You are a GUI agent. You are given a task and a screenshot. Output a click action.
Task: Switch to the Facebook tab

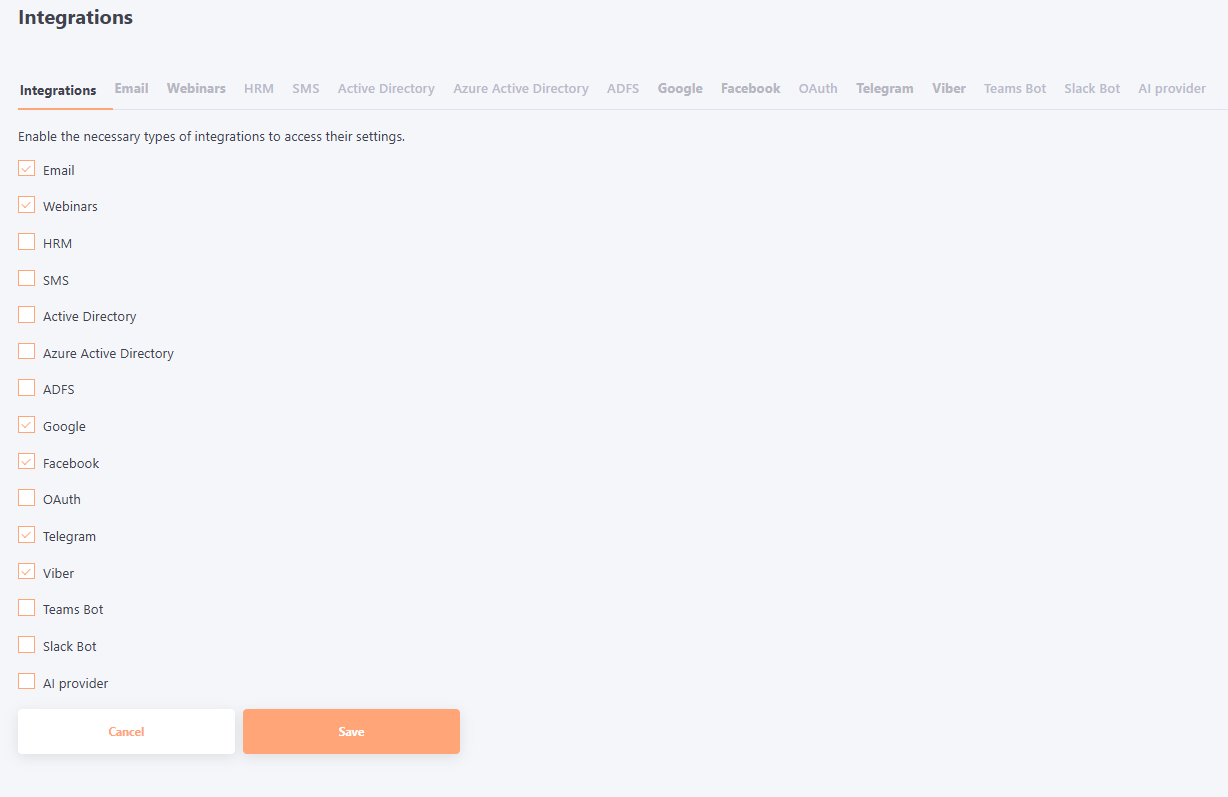(x=750, y=89)
